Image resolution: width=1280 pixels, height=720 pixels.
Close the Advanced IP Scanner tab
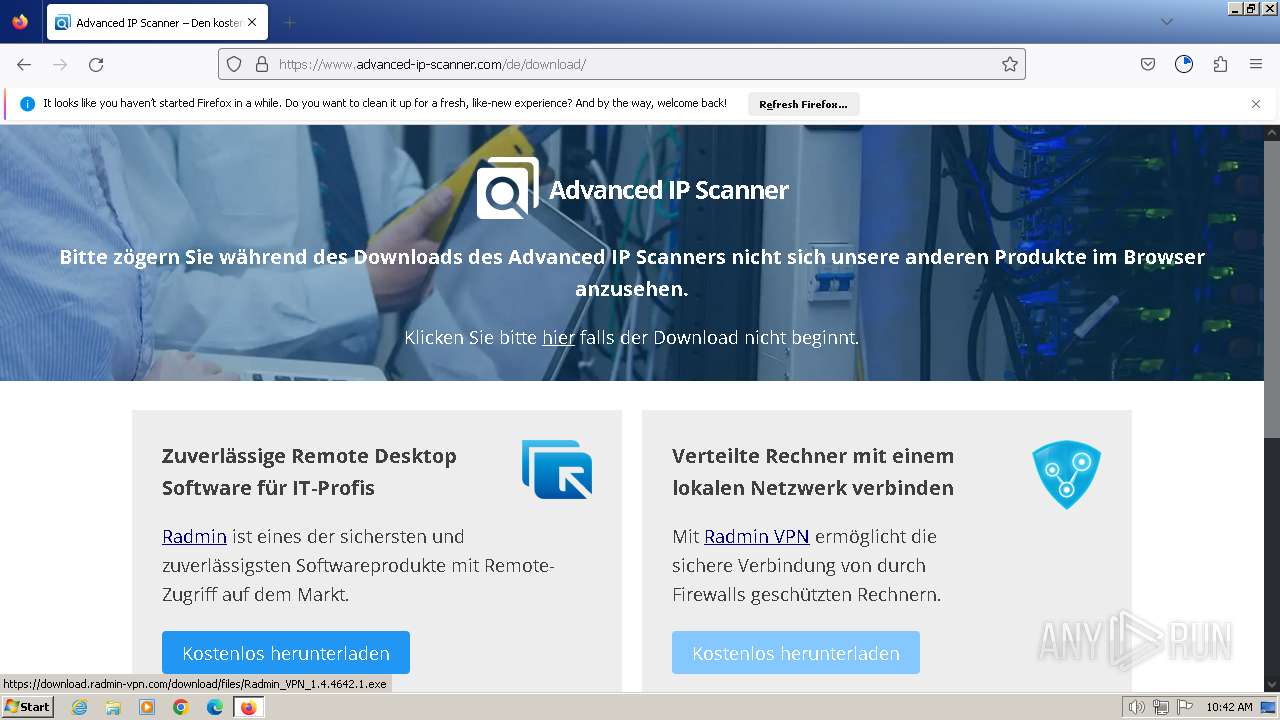click(252, 22)
